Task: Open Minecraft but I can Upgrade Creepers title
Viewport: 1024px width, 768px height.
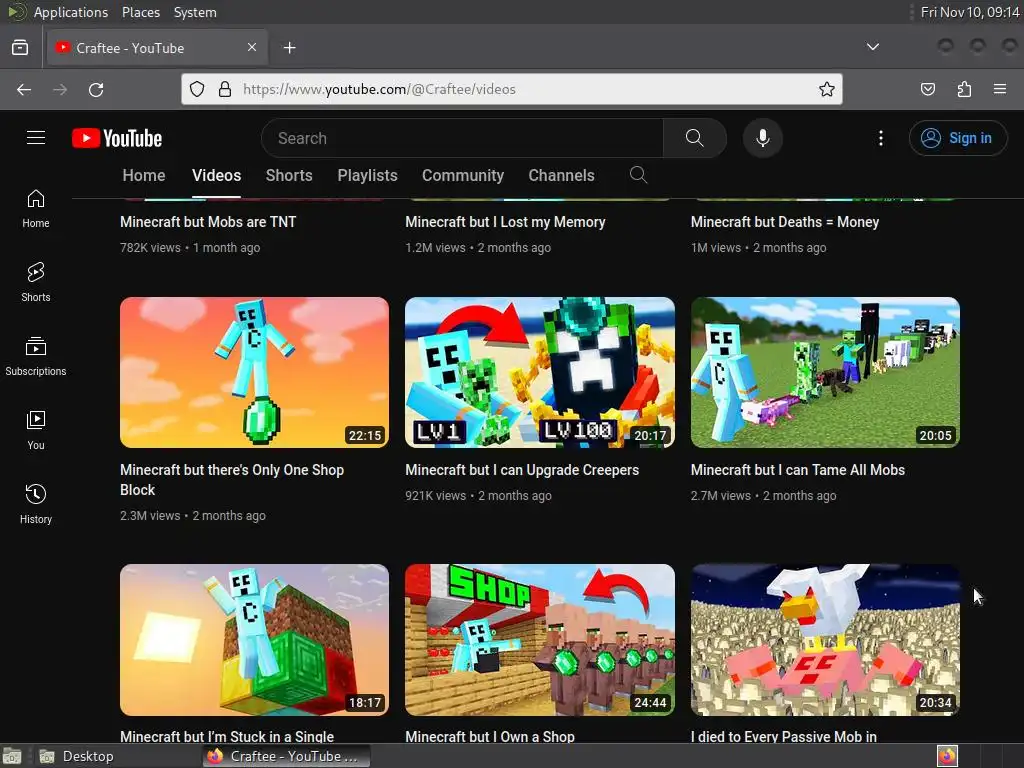Action: (522, 470)
